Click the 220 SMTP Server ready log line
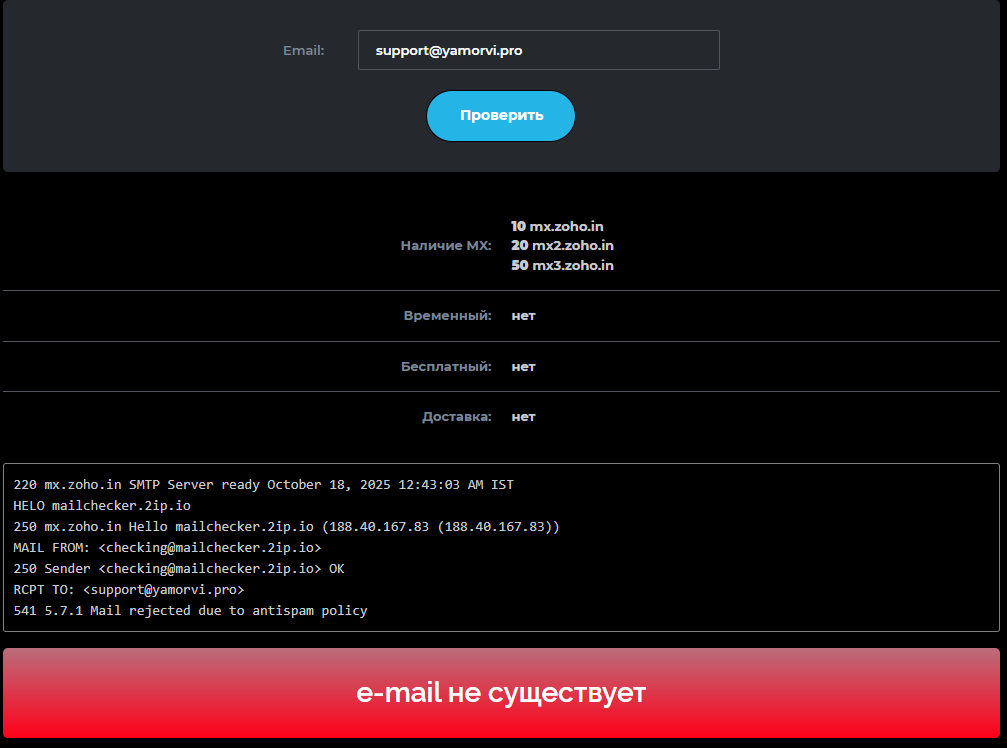The height and width of the screenshot is (748, 1007). [263, 484]
